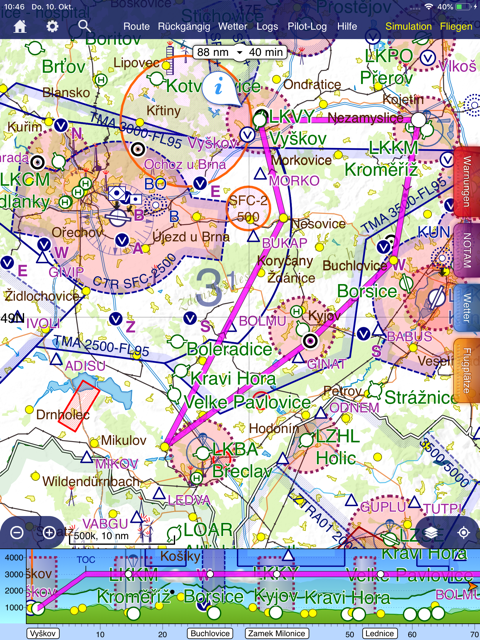Tap Rückgängig to undo
This screenshot has width=480, height=640.
coord(184,27)
